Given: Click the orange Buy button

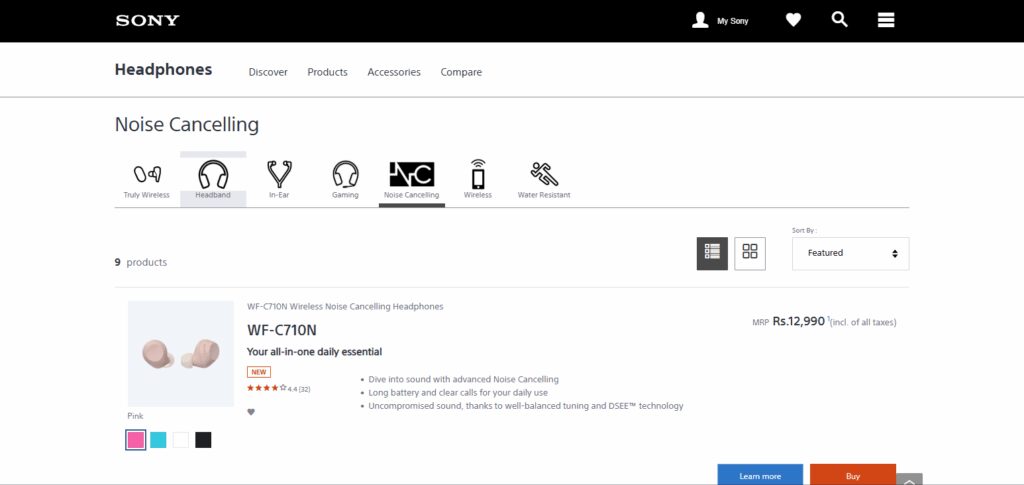Looking at the screenshot, I should pos(853,476).
